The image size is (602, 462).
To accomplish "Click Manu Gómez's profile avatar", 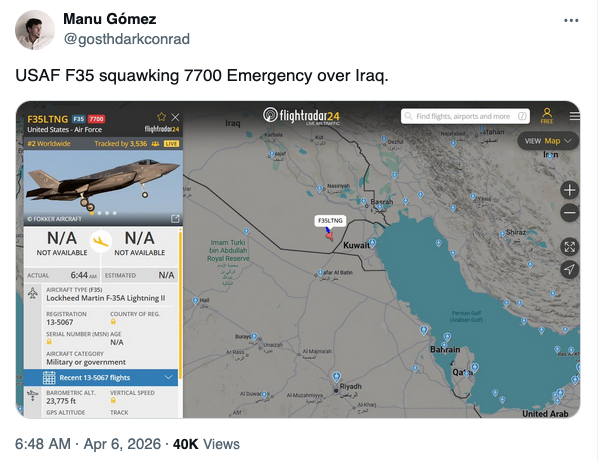I will tap(35, 31).
